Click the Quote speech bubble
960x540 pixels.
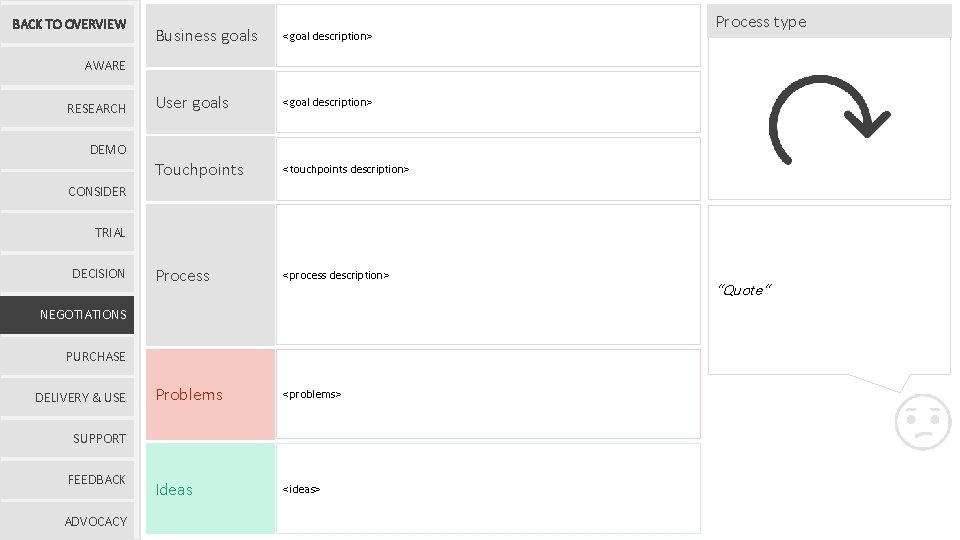coord(828,290)
